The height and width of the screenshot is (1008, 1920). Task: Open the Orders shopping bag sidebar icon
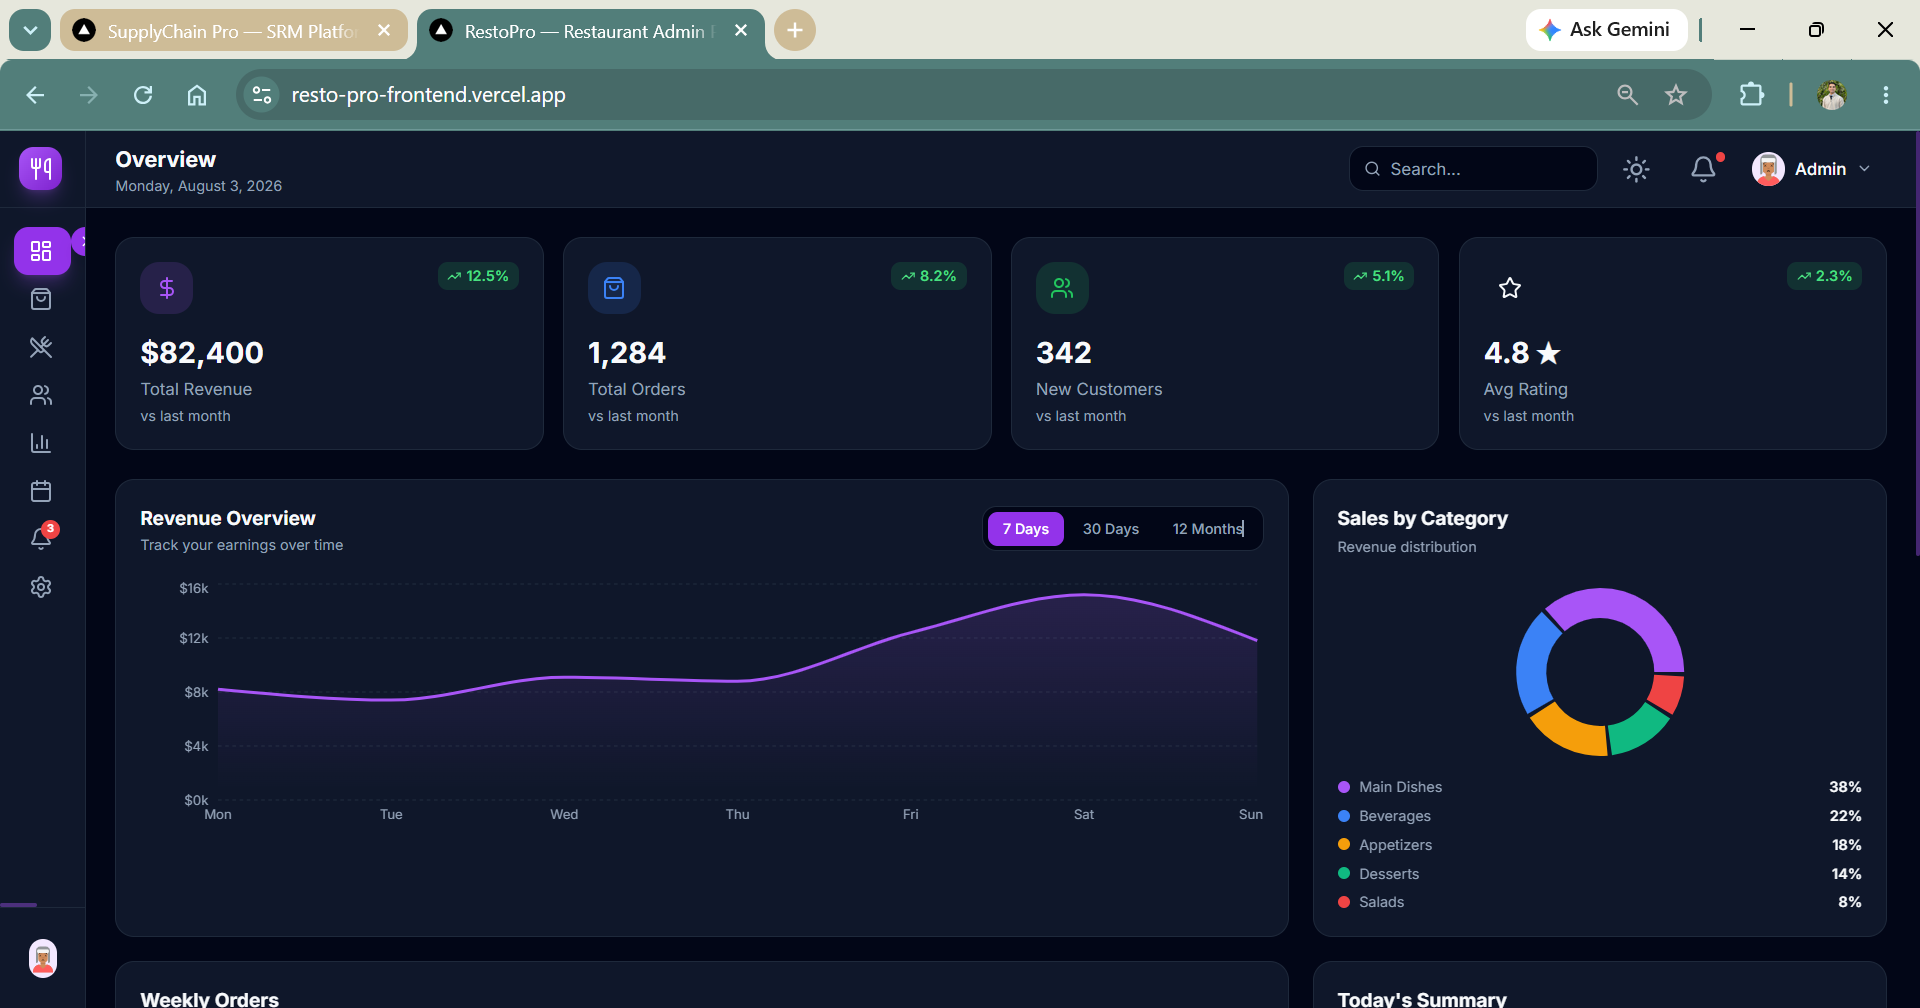tap(41, 299)
